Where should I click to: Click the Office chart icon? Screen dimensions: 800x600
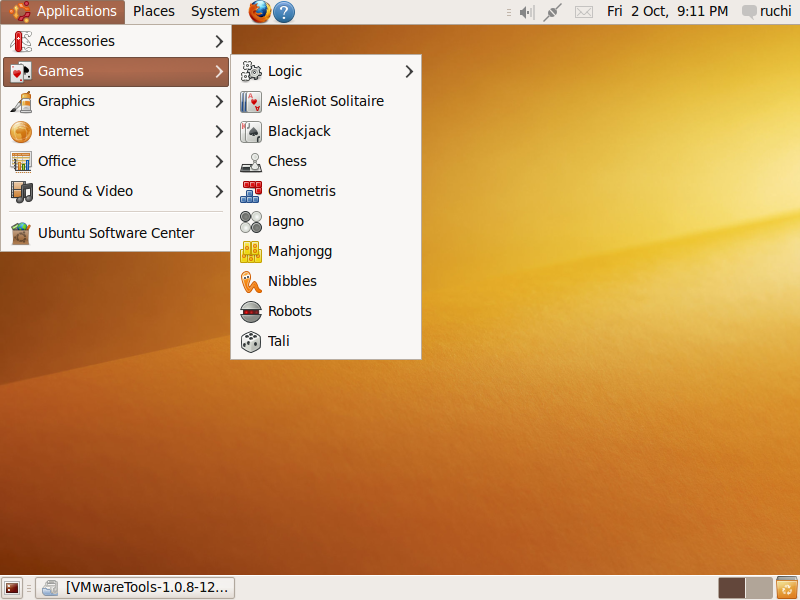21,162
